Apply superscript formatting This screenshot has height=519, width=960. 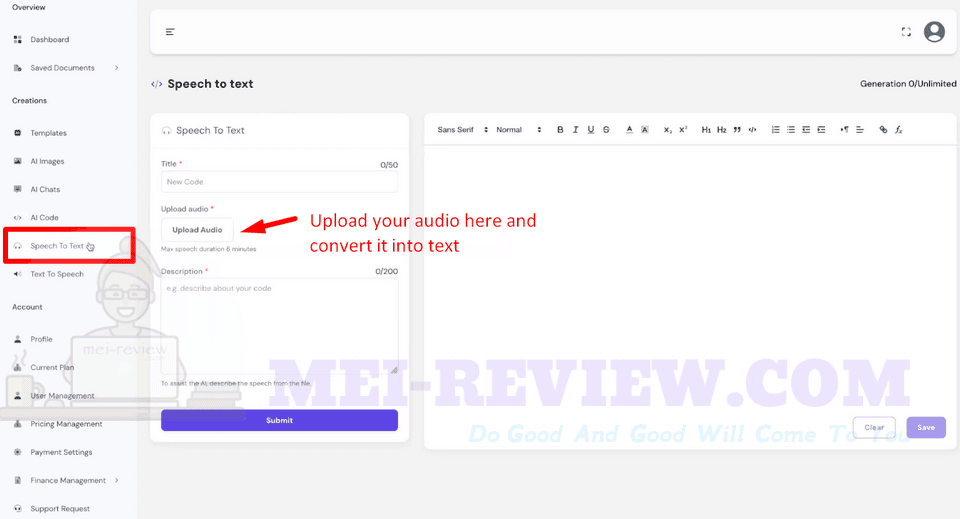click(x=683, y=130)
